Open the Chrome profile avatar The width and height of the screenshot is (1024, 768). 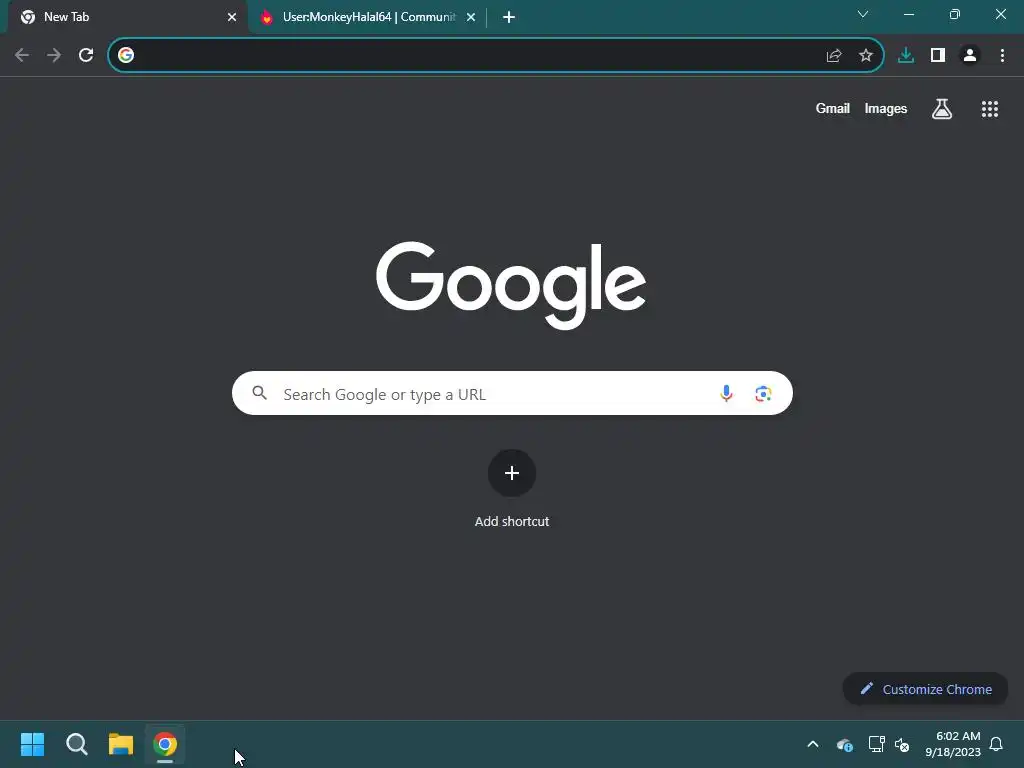pyautogui.click(x=970, y=56)
